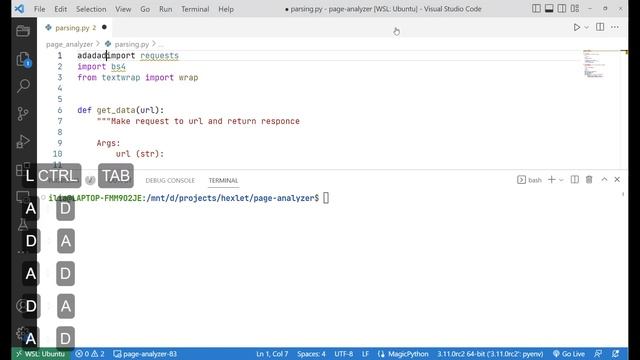
Task: Open the notifications bell icon
Action: [x=616, y=354]
